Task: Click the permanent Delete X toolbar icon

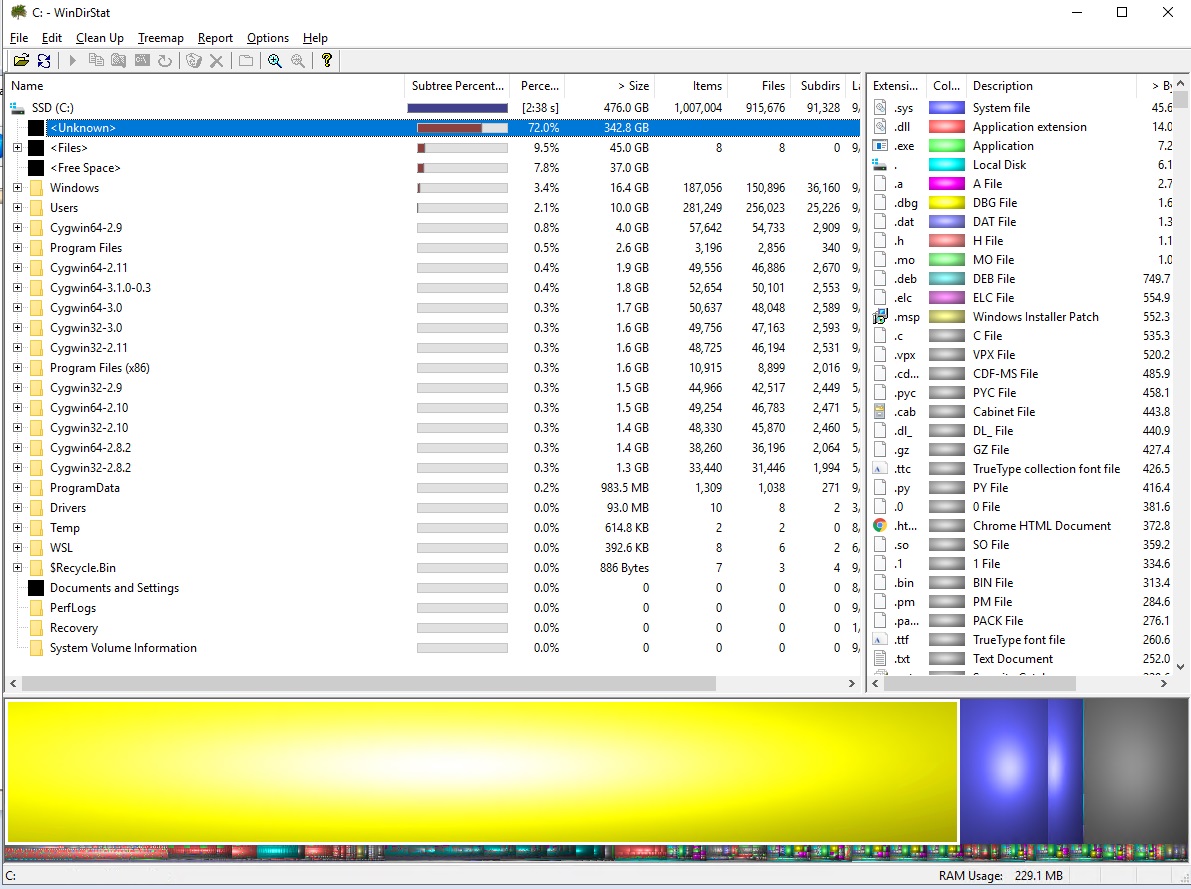Action: (216, 60)
